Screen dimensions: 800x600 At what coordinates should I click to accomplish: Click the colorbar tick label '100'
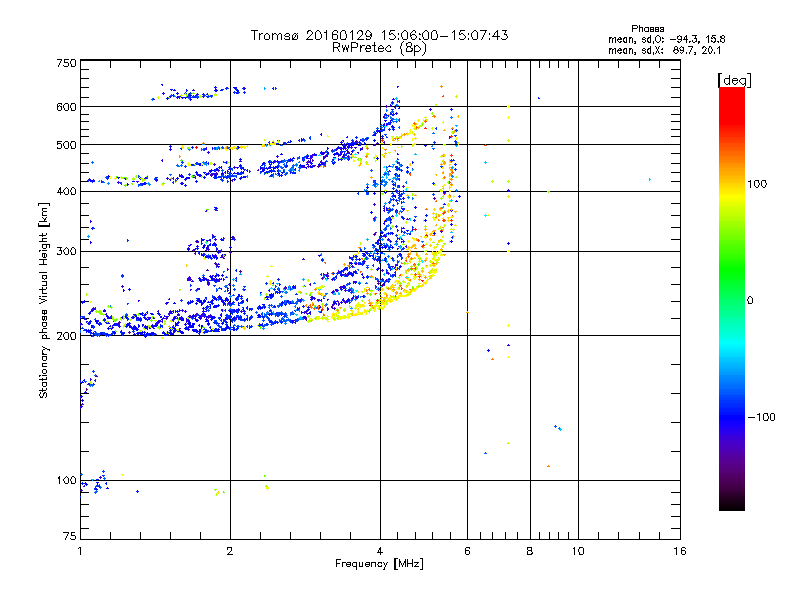click(x=757, y=184)
